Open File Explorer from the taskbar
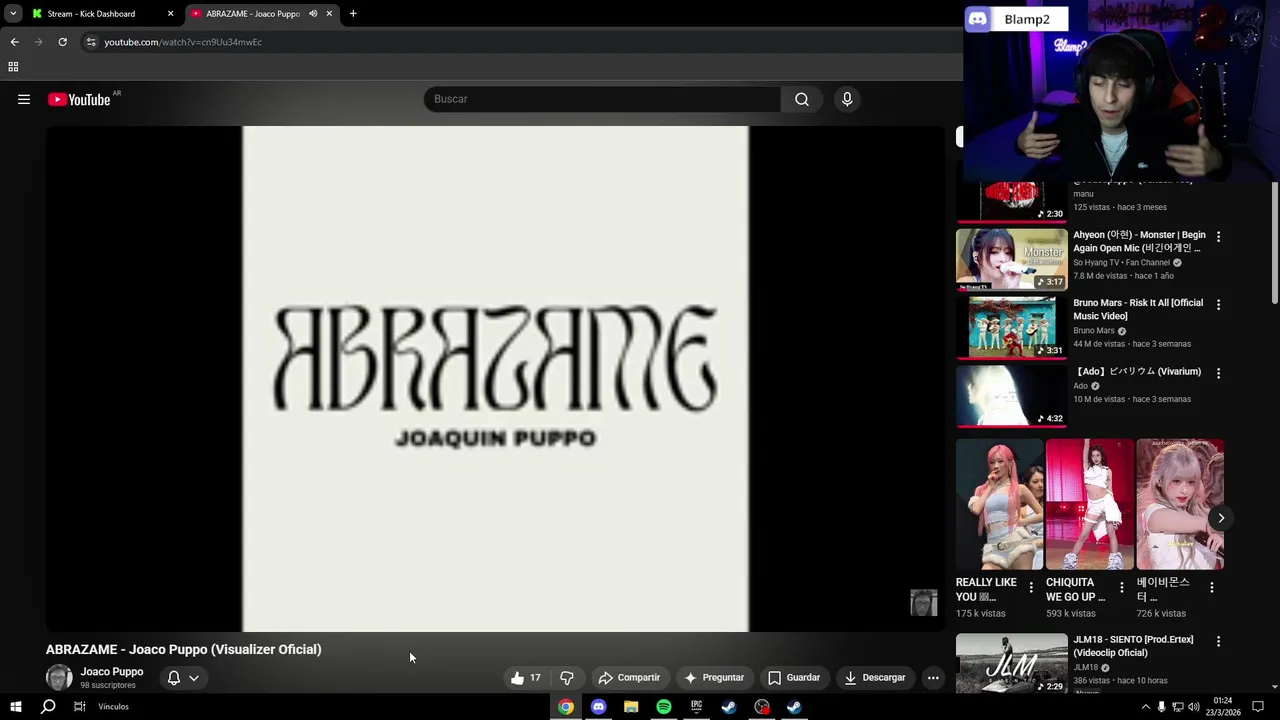 631,707
